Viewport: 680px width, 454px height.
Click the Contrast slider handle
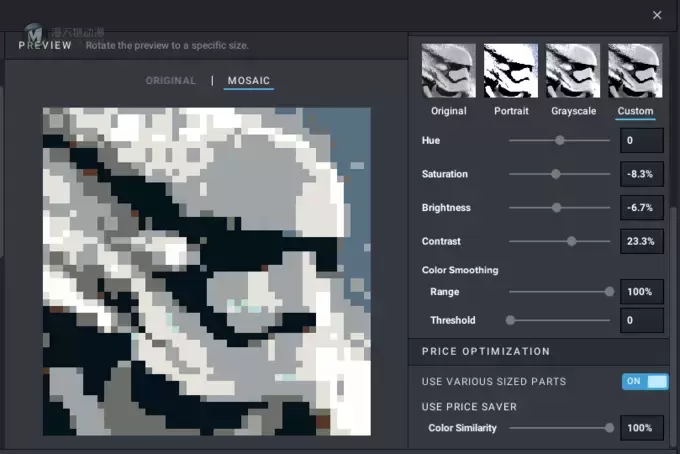(x=572, y=241)
